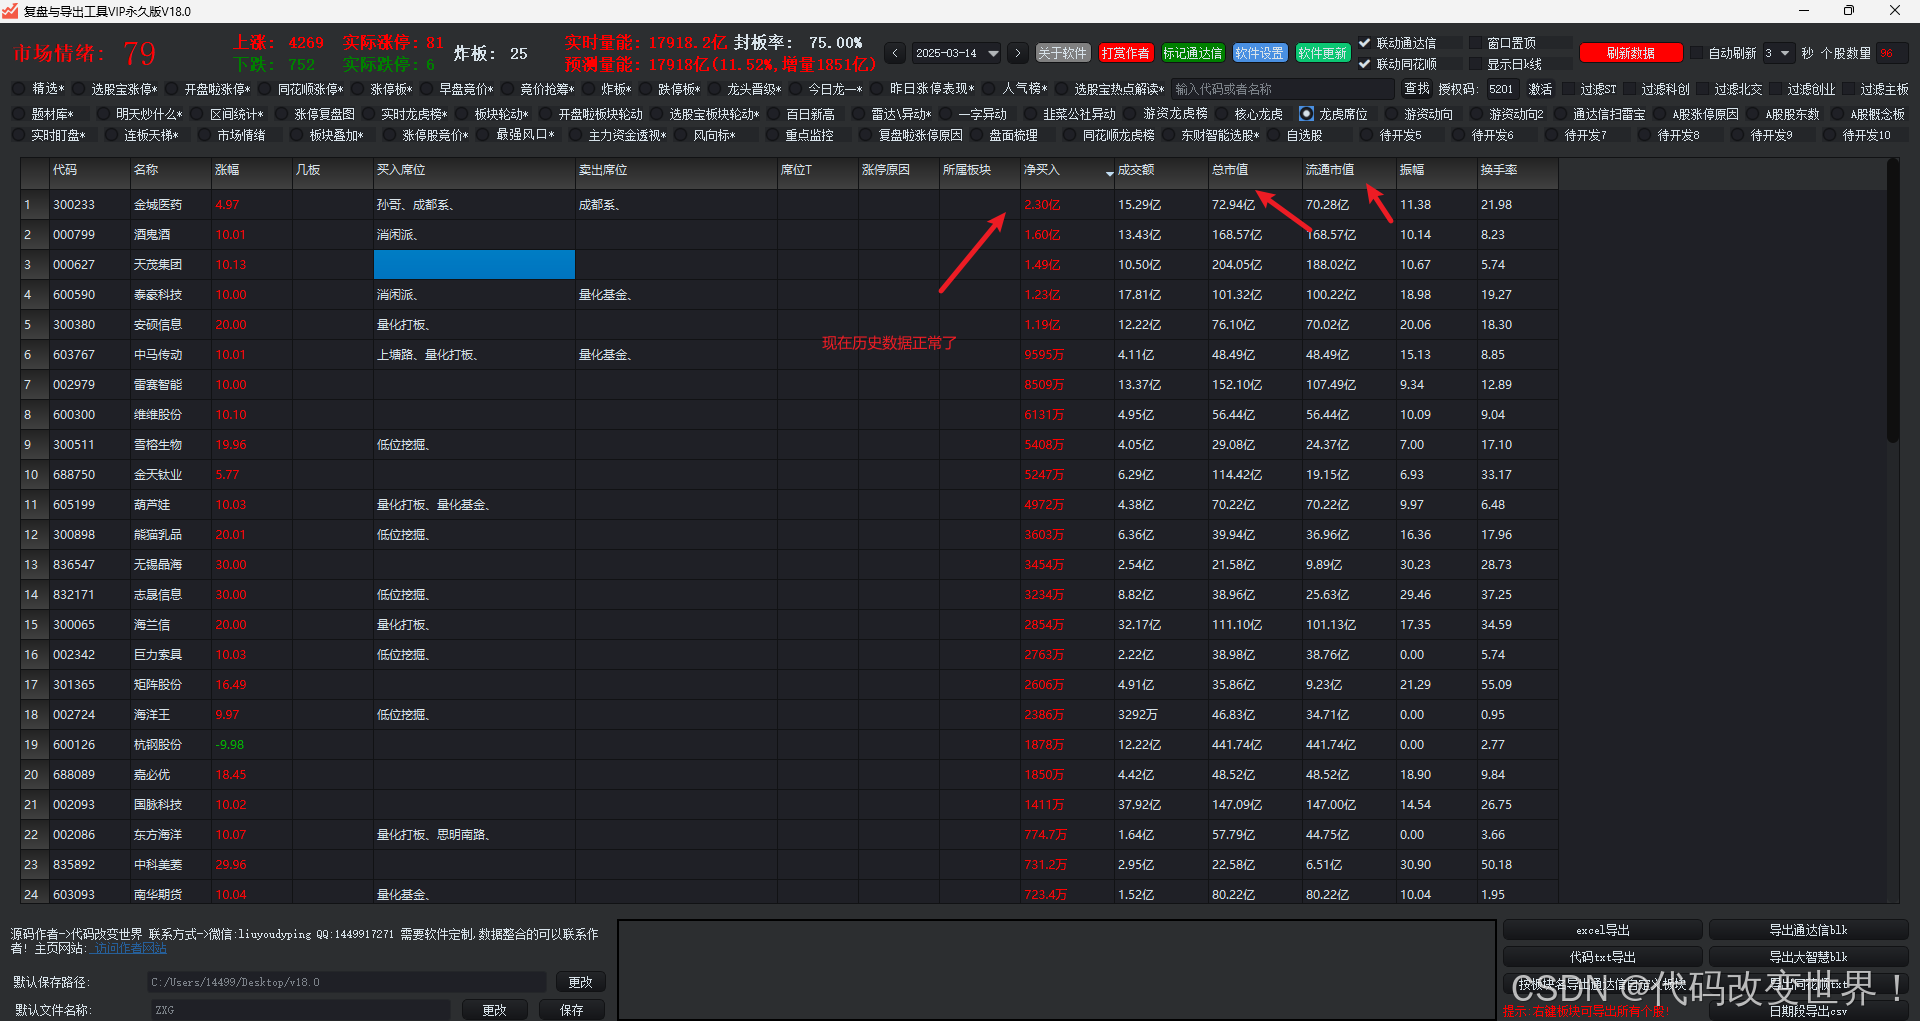
Task: Select the 自选股 radio option
Action: [x=1273, y=135]
